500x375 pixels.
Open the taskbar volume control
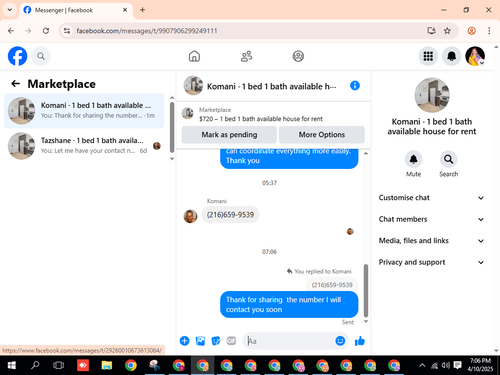pos(445,365)
